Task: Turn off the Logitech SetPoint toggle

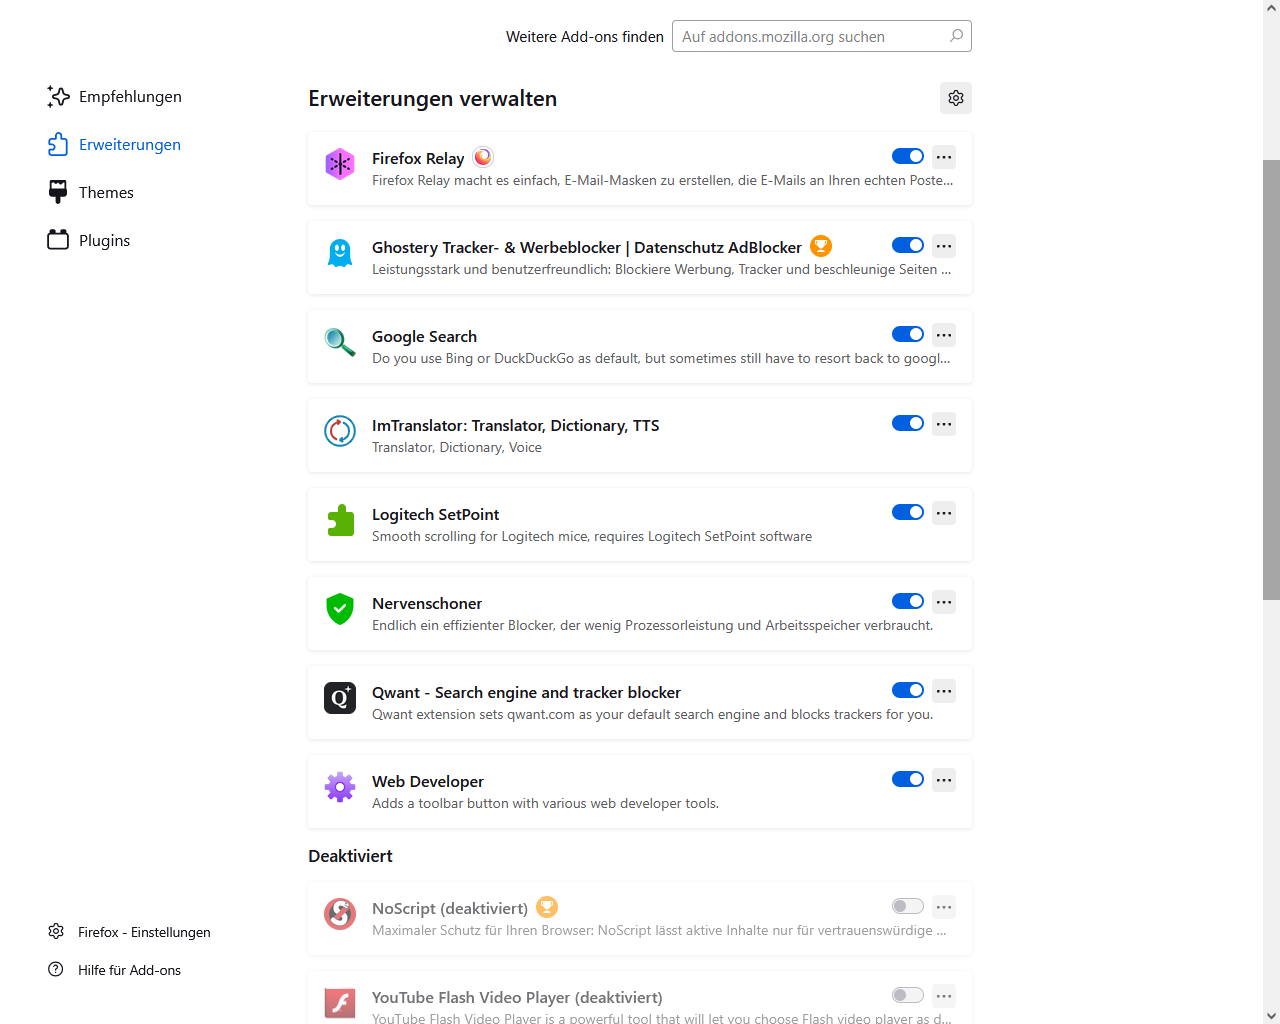Action: click(x=907, y=512)
